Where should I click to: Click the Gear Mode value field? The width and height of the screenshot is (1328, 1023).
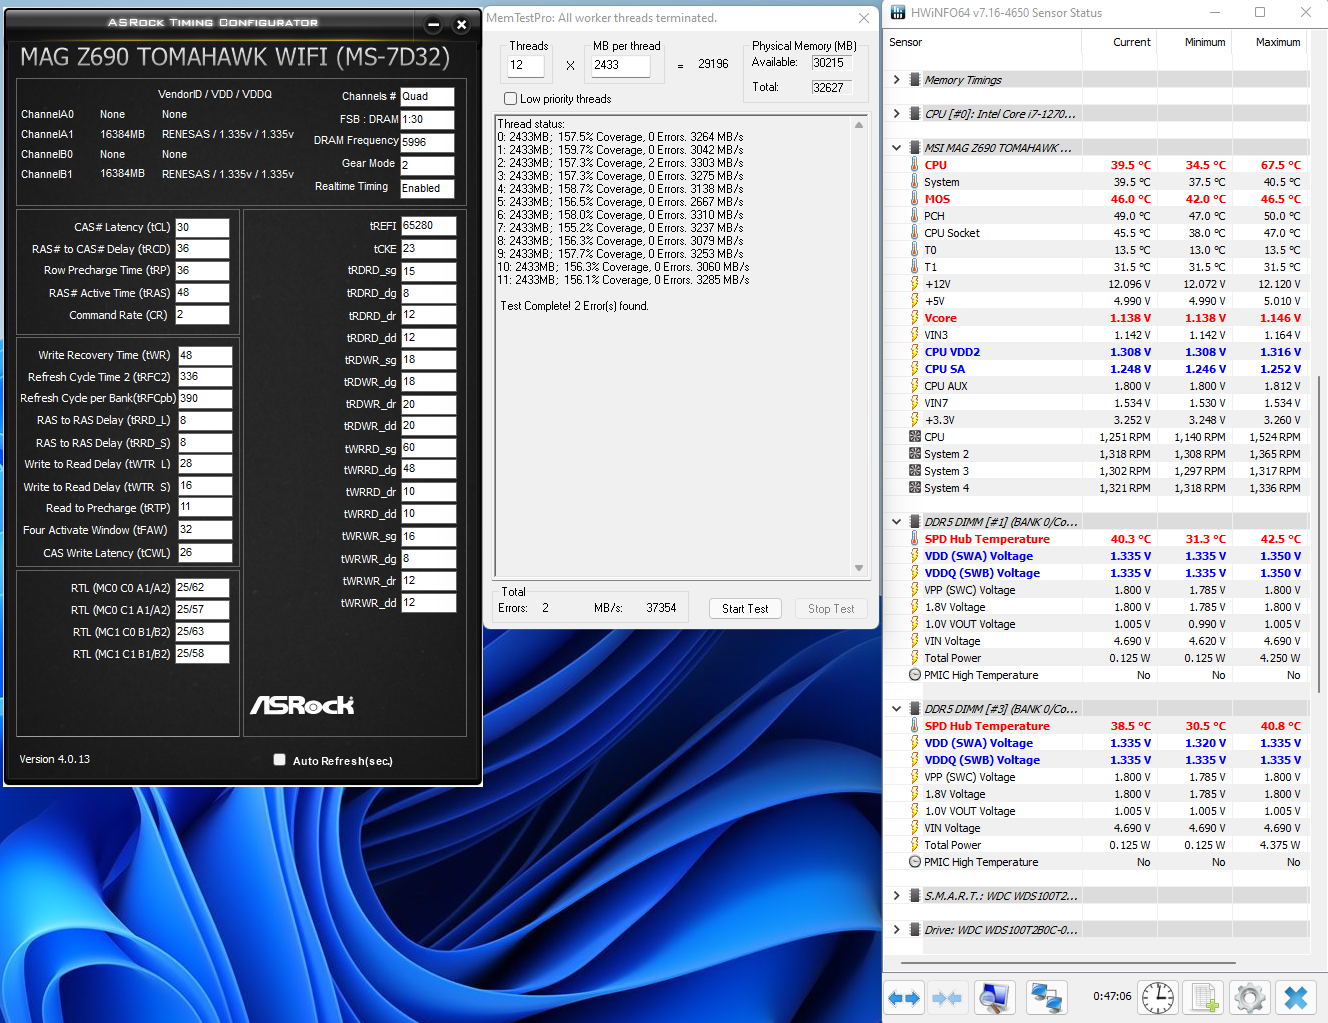(427, 165)
